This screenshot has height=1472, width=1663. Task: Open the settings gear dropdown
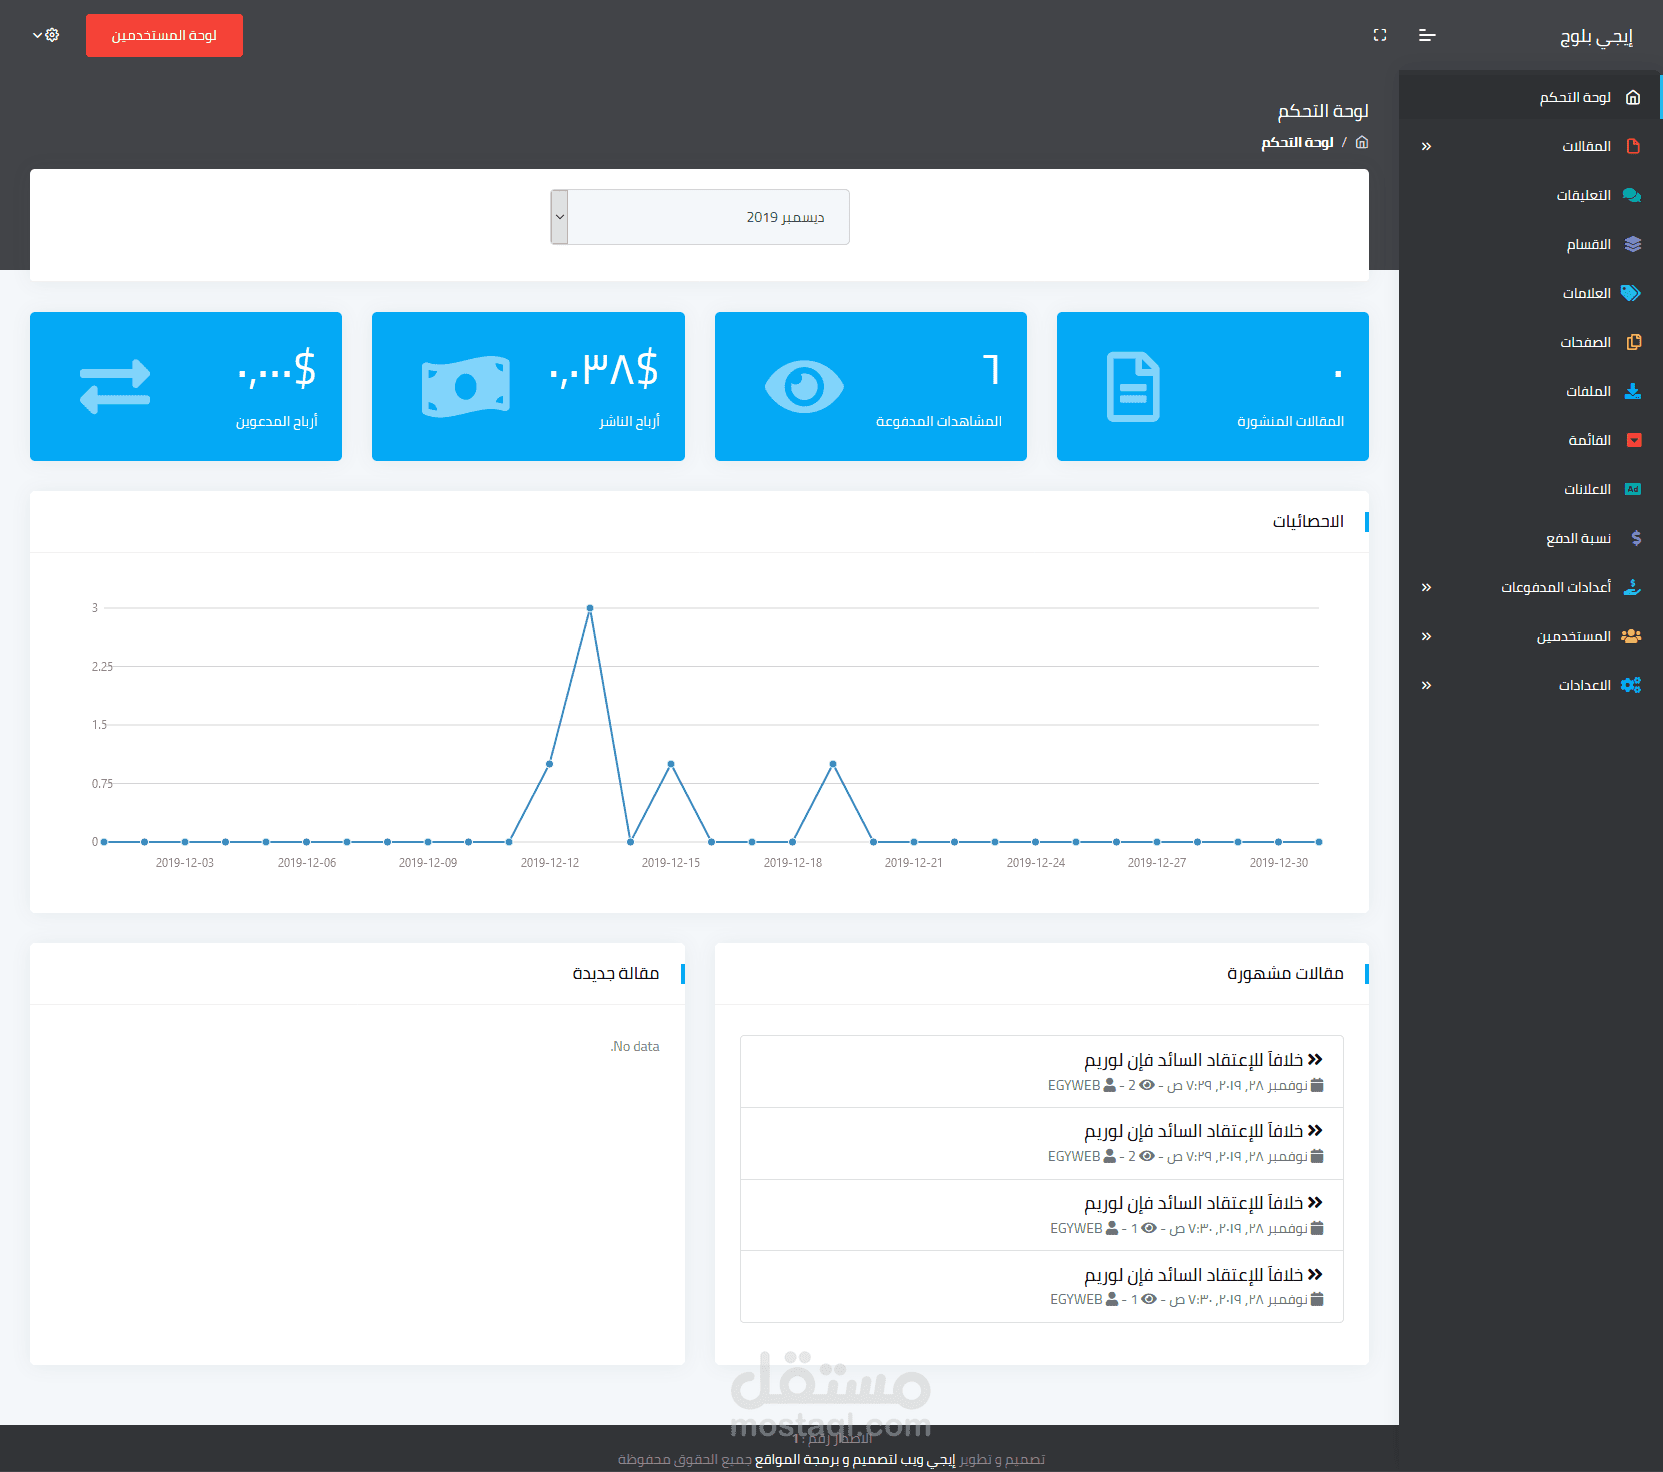click(46, 35)
